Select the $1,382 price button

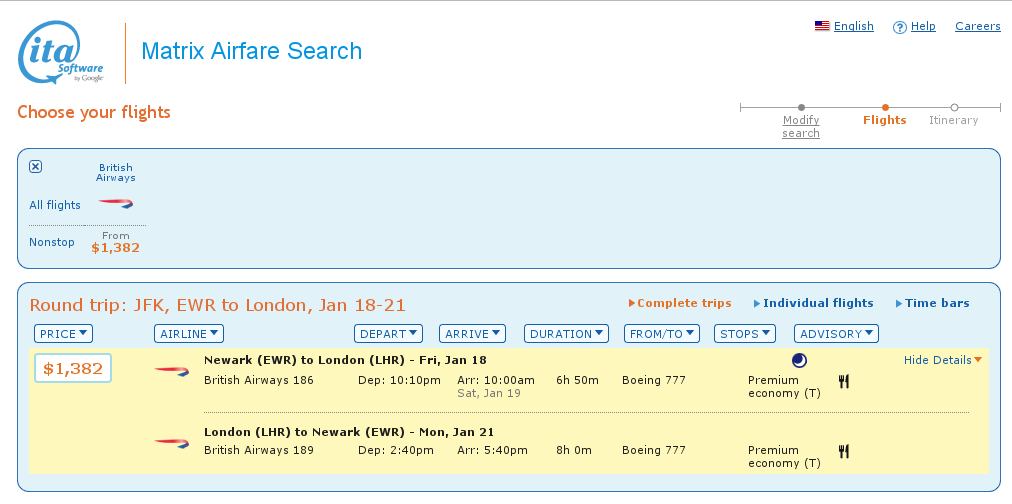pos(73,369)
